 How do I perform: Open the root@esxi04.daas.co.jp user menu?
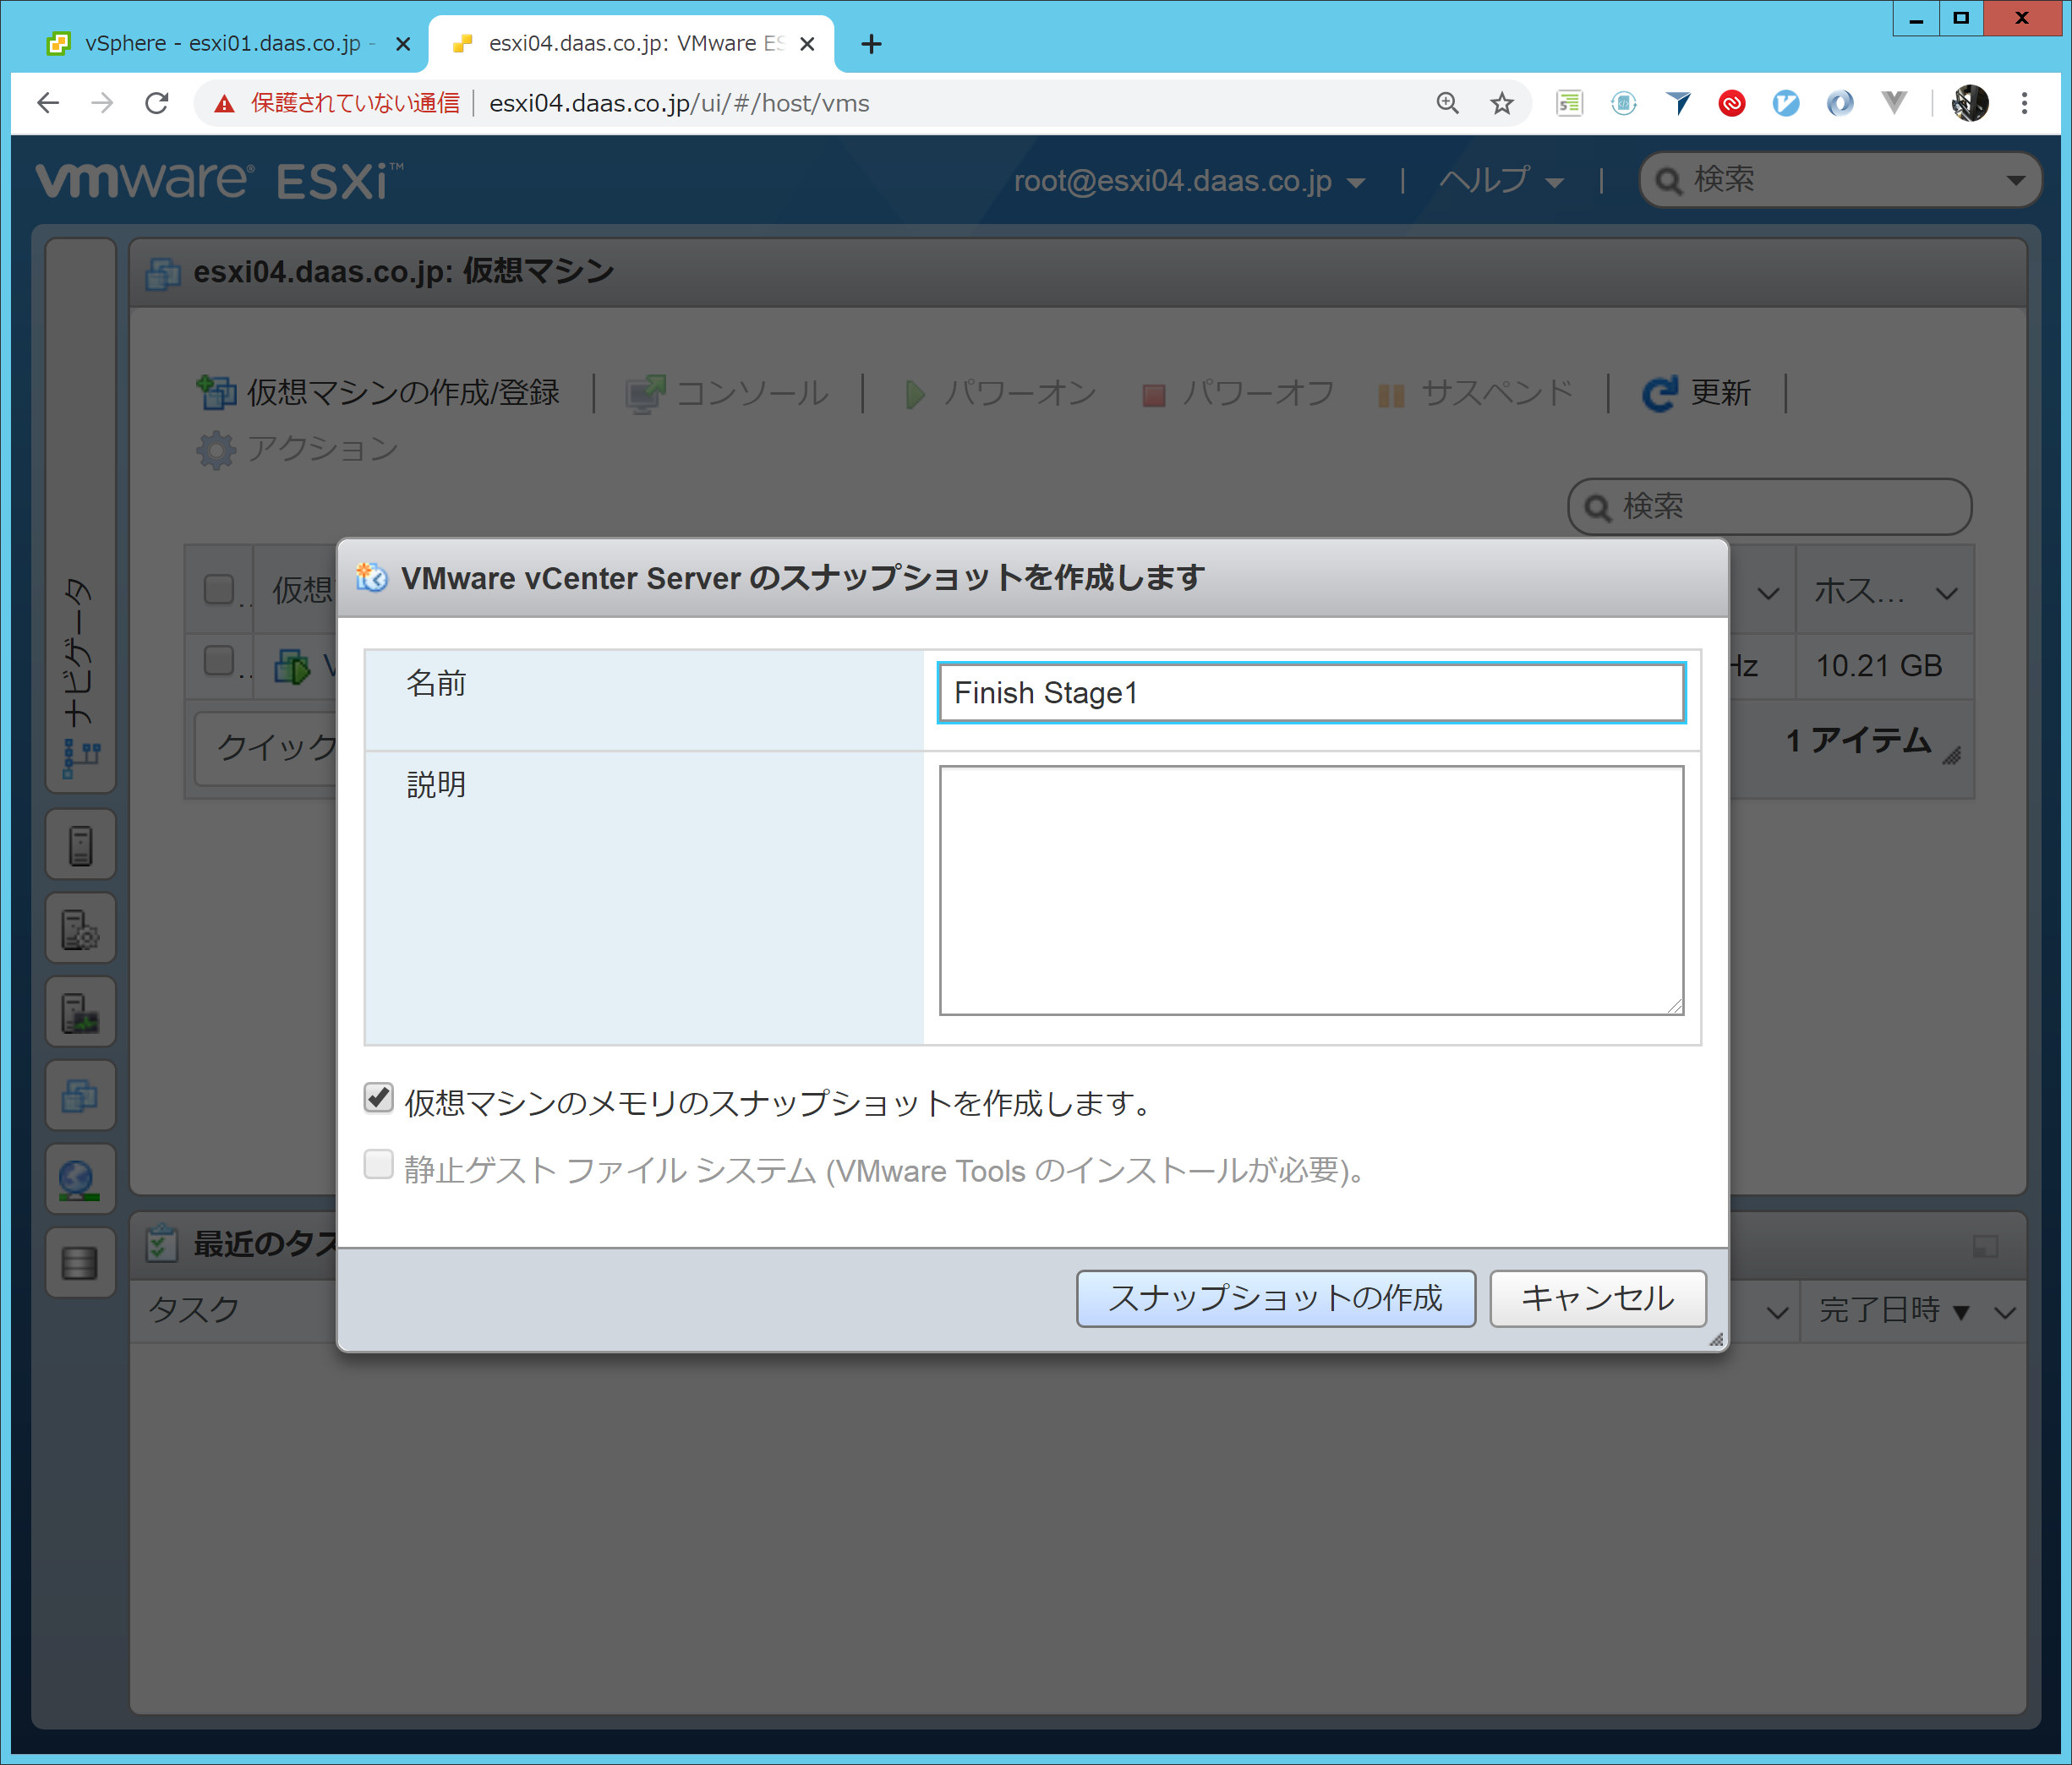(1190, 181)
